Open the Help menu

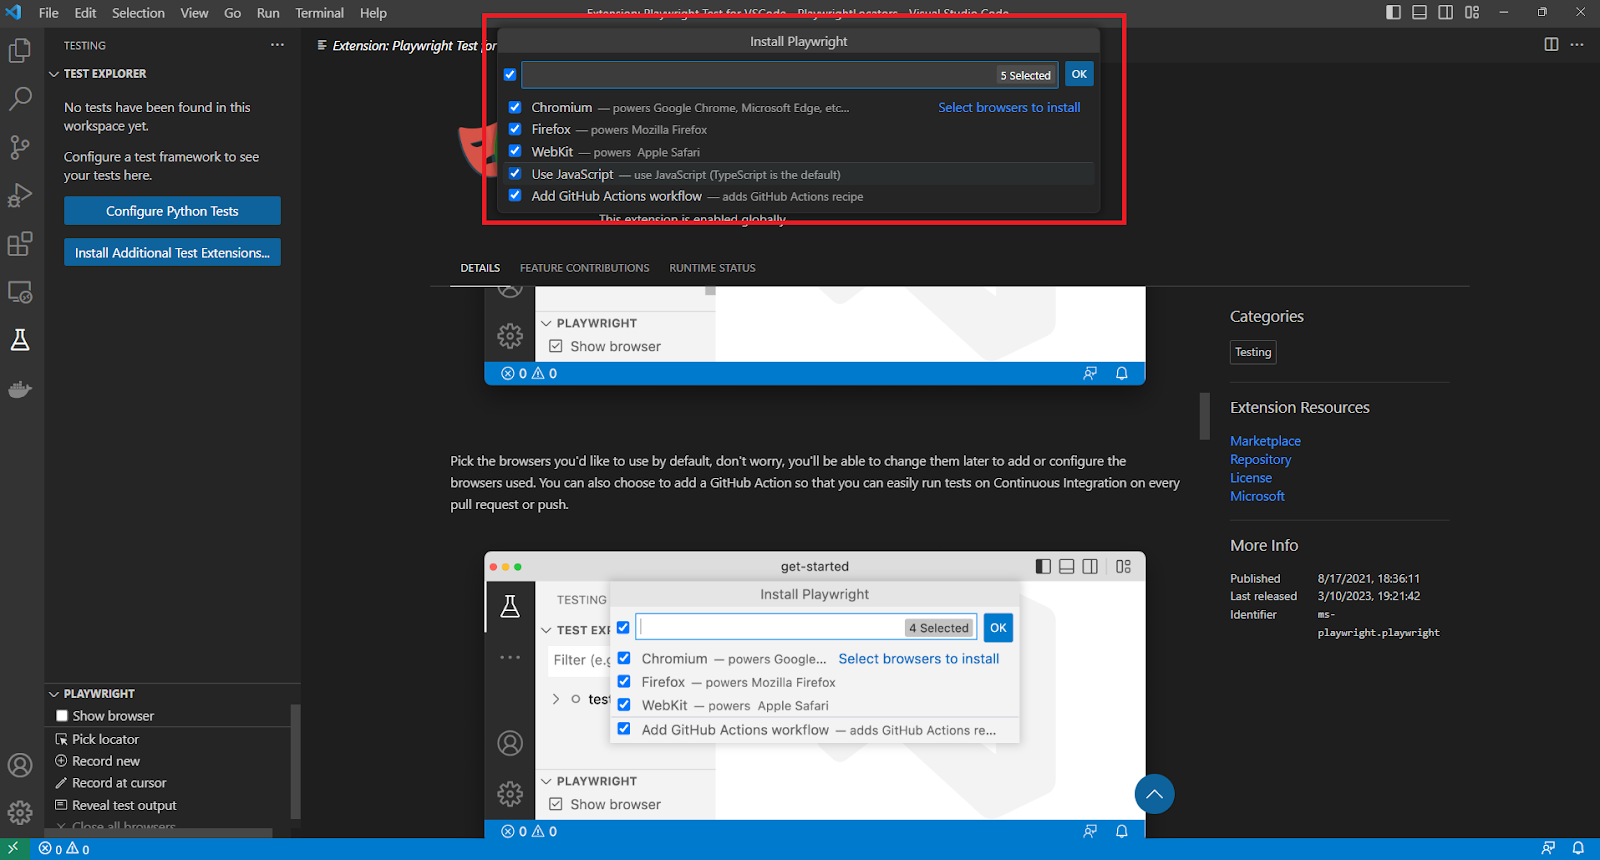373,13
